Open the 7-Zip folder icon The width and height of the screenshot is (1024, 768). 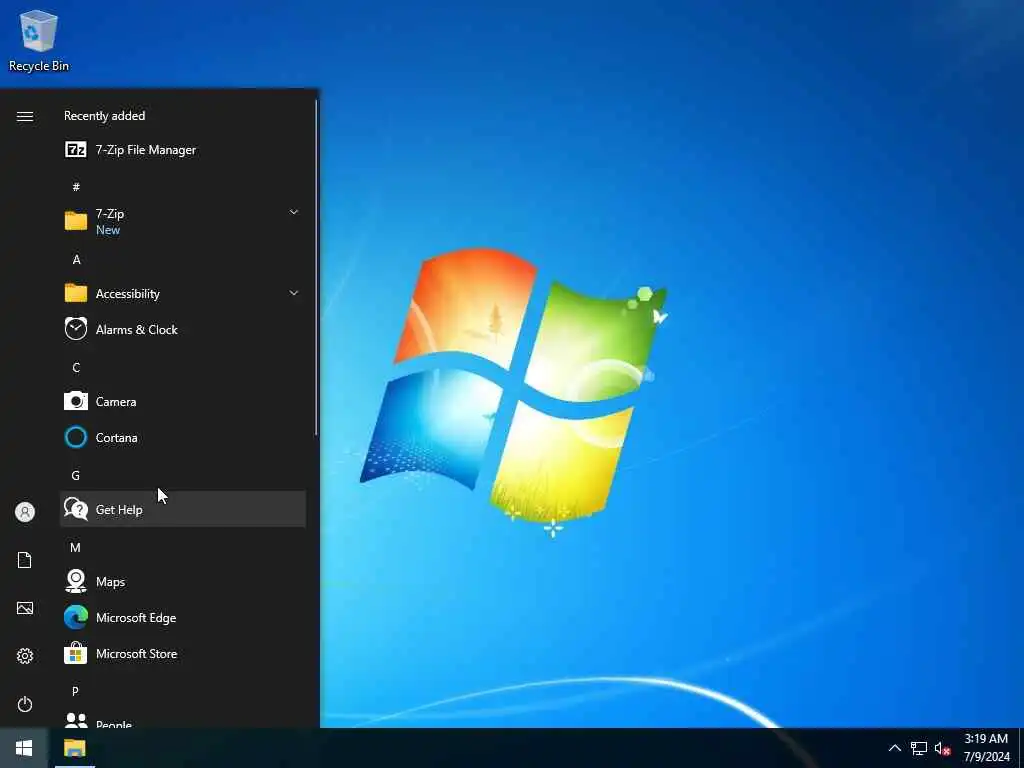[x=76, y=221]
